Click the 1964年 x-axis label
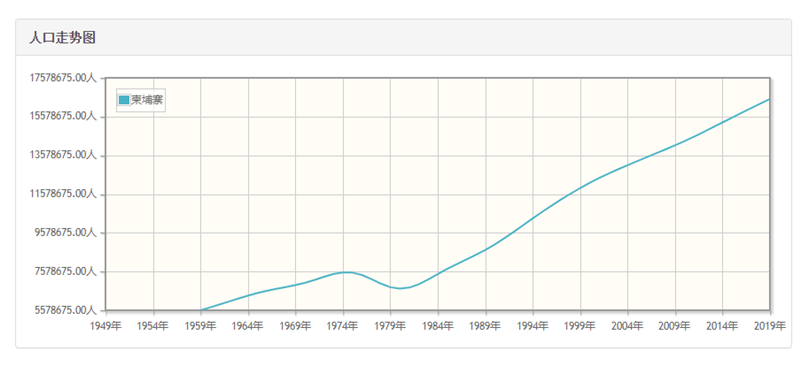 [x=248, y=326]
